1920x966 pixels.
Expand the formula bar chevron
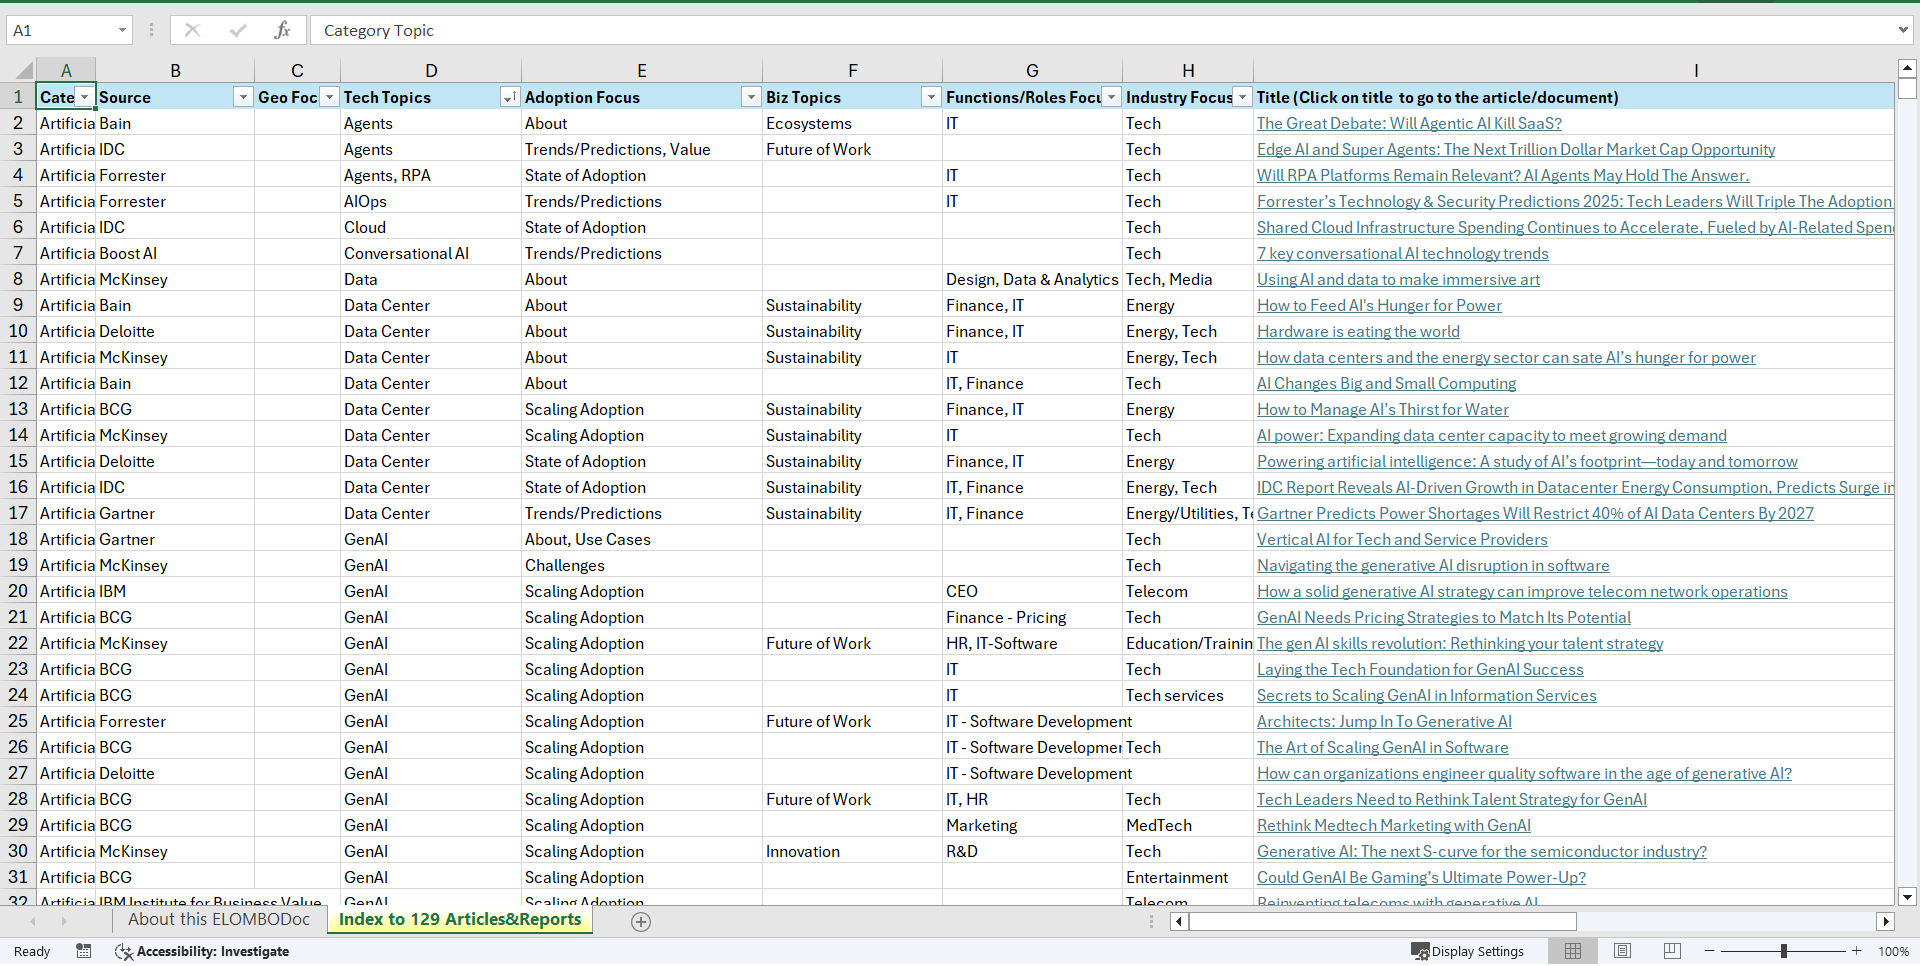coord(1903,30)
